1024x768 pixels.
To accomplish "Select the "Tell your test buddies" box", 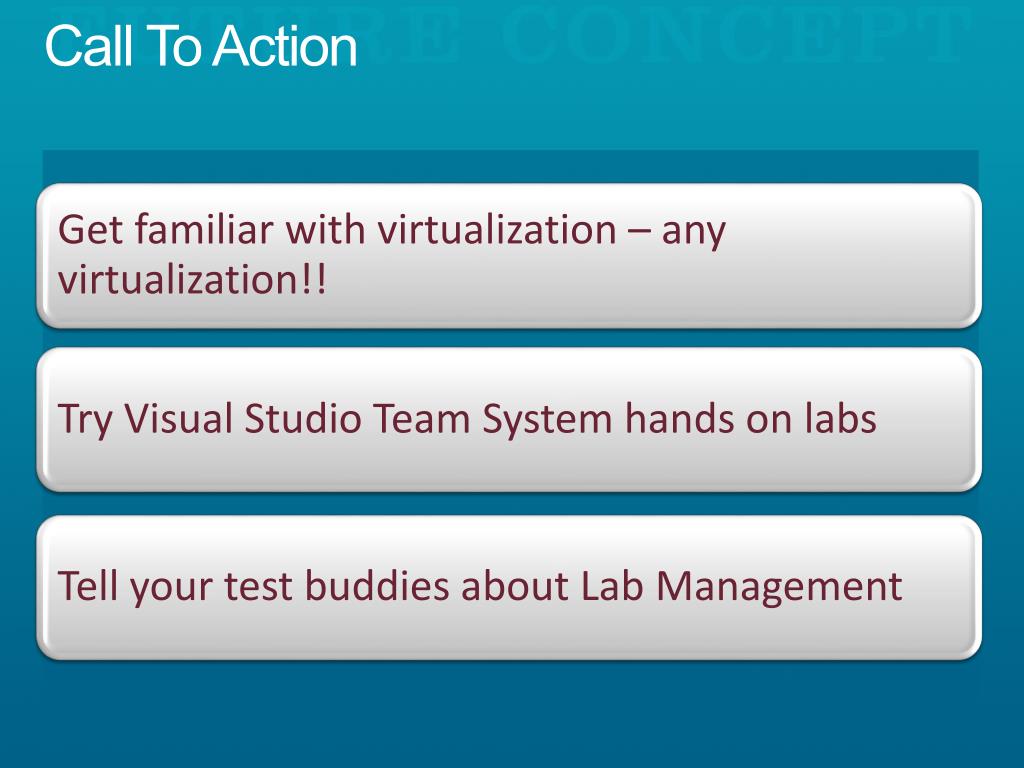I will tap(509, 587).
